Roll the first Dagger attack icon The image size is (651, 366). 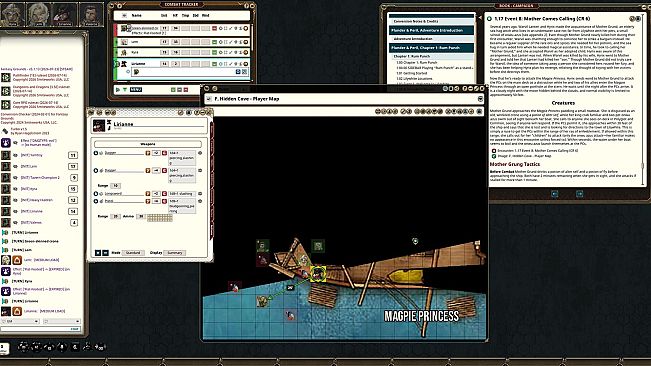[x=147, y=153]
